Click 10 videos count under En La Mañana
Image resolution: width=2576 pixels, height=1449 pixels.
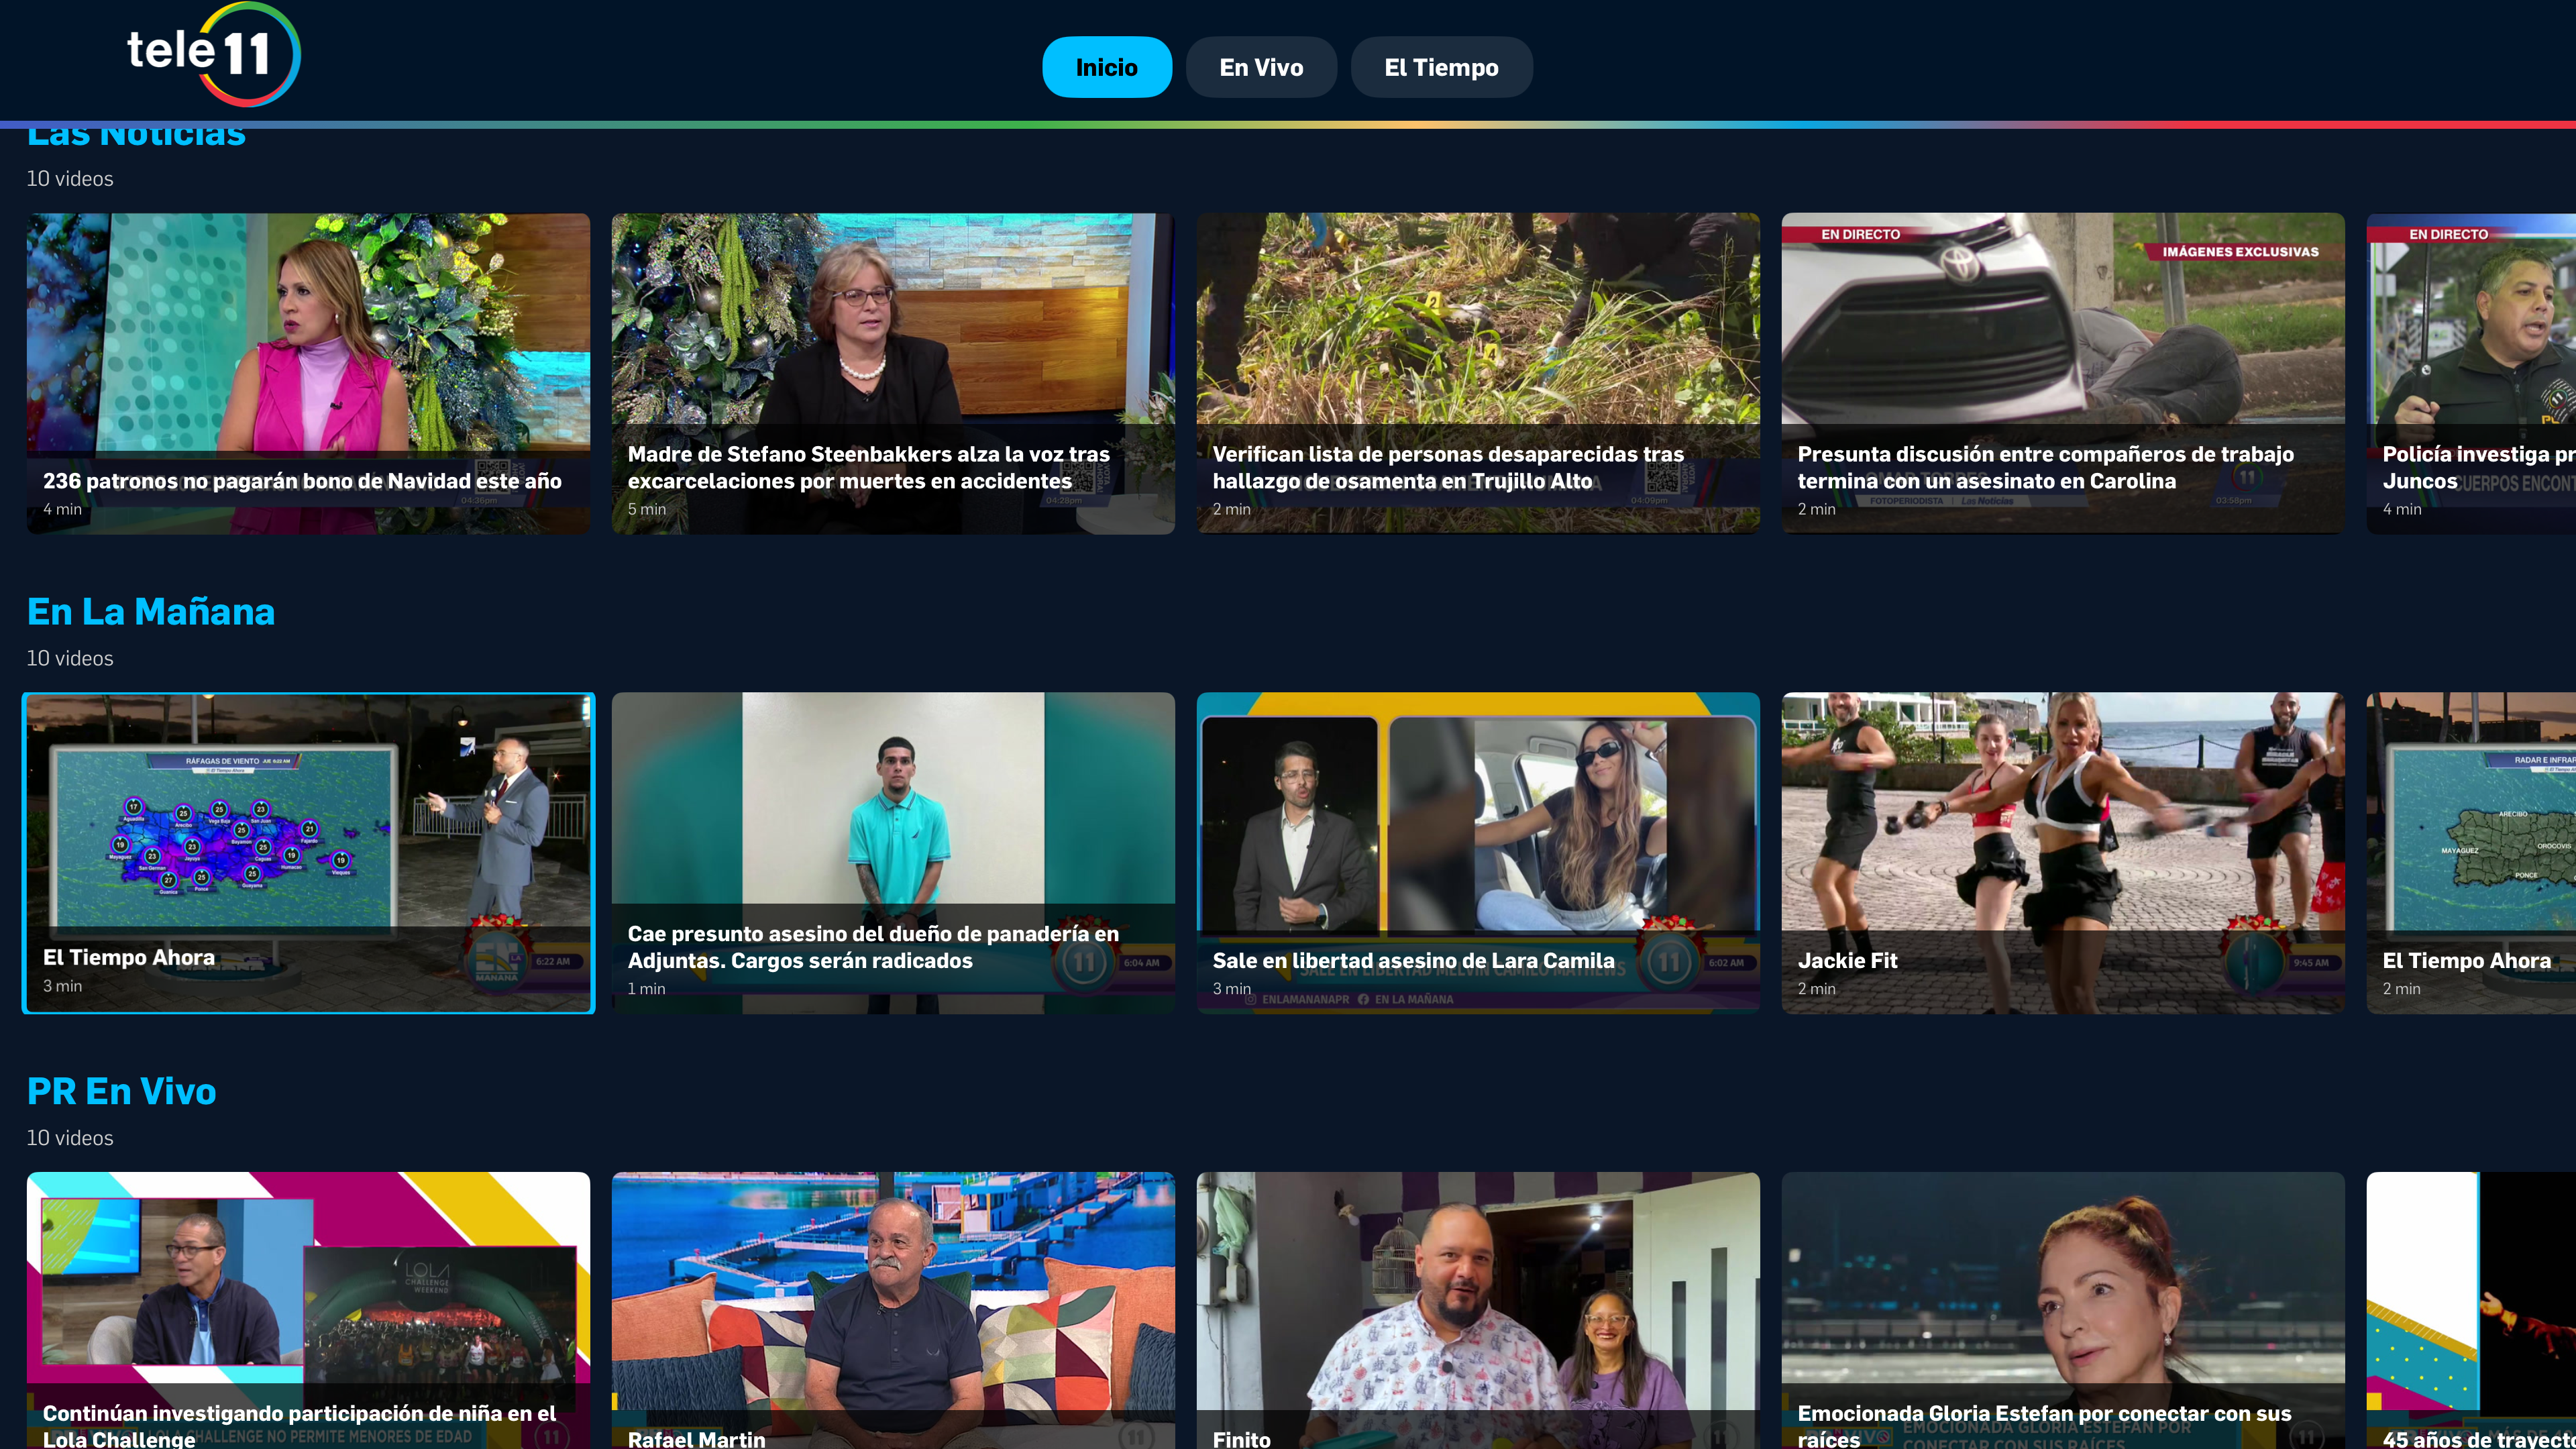(70, 658)
